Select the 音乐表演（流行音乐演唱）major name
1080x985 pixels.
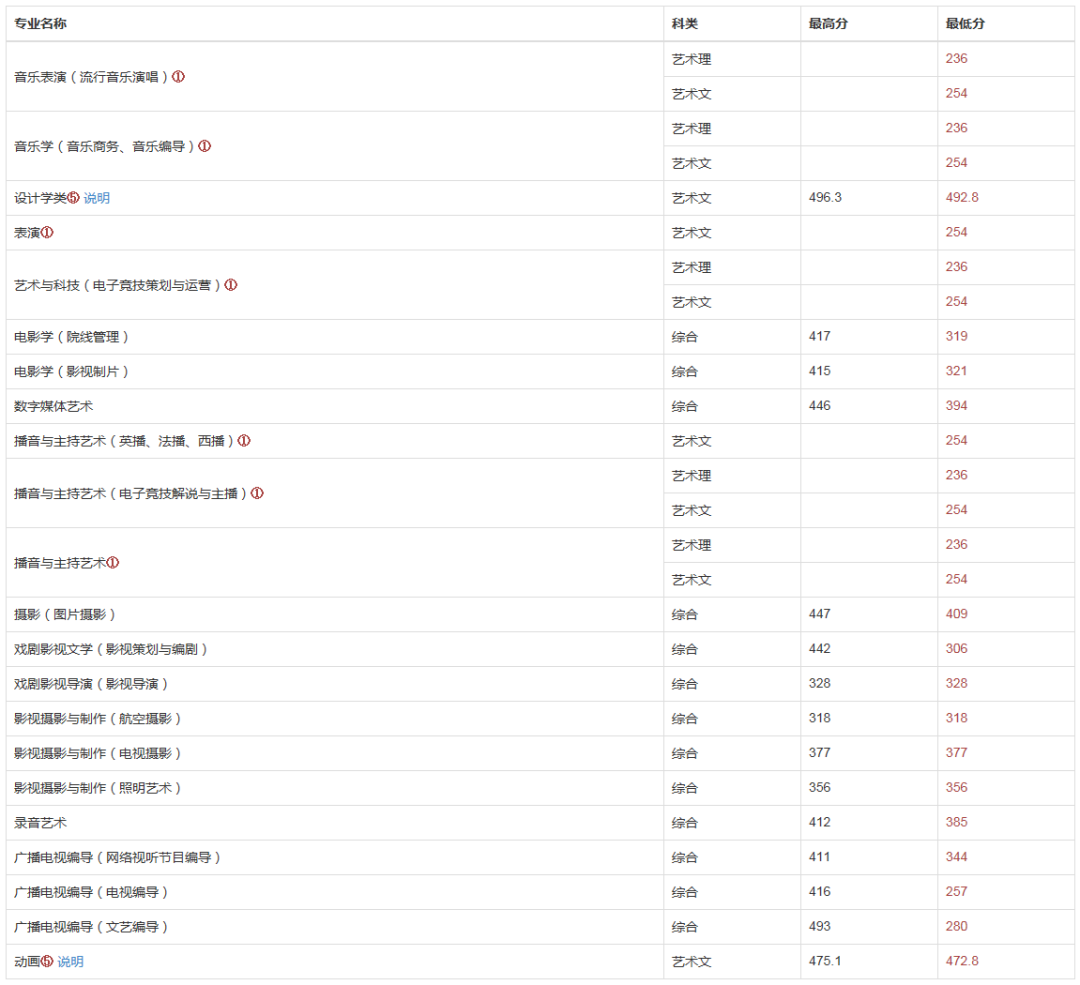(92, 77)
